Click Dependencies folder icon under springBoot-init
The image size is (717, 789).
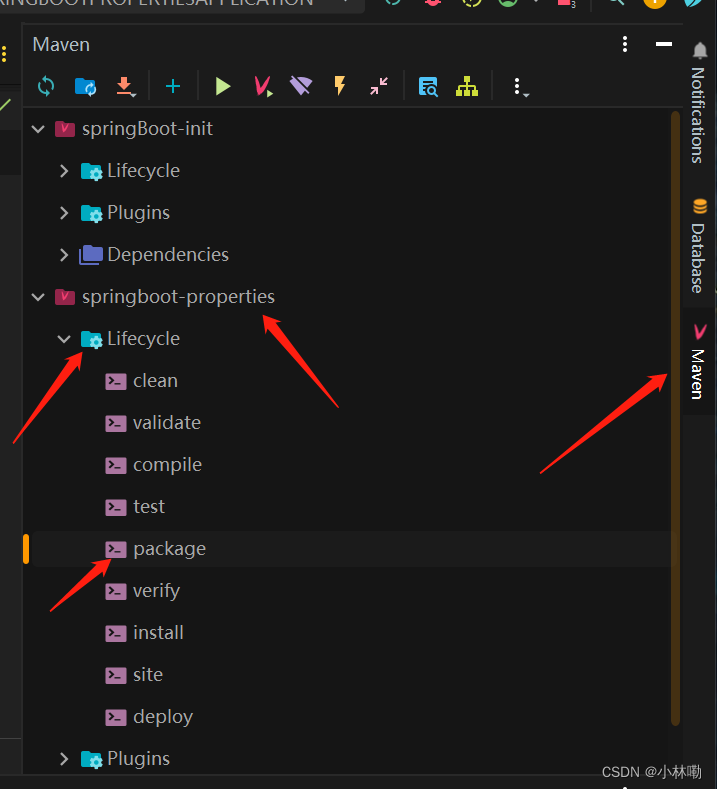[x=91, y=255]
